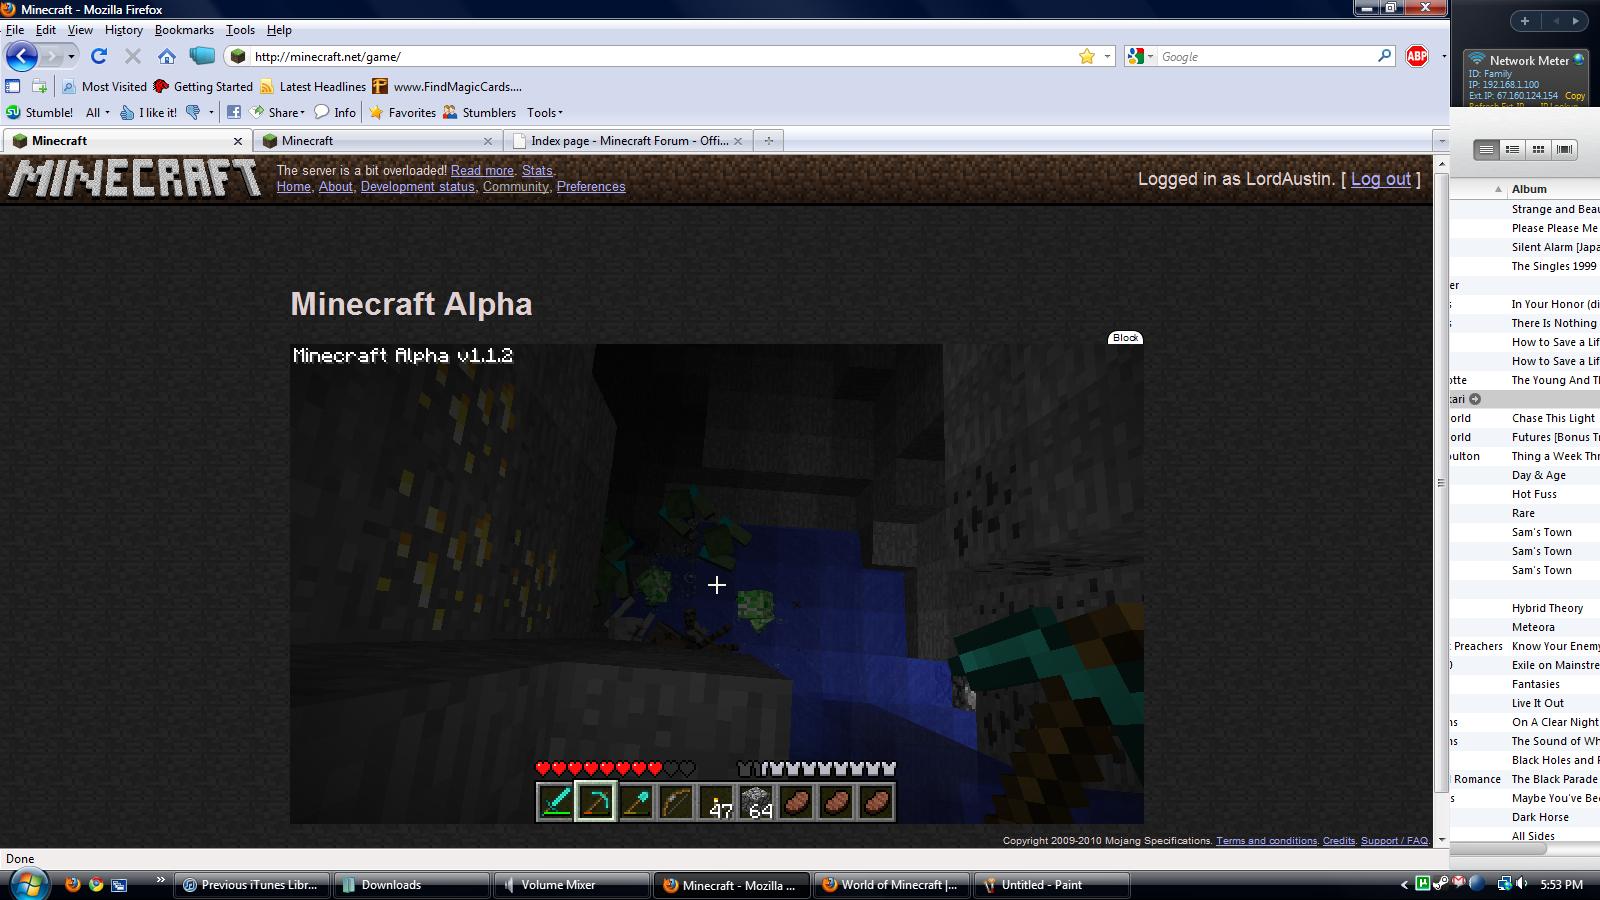Bookmark this page with the star icon
This screenshot has height=900, width=1600.
point(1086,57)
